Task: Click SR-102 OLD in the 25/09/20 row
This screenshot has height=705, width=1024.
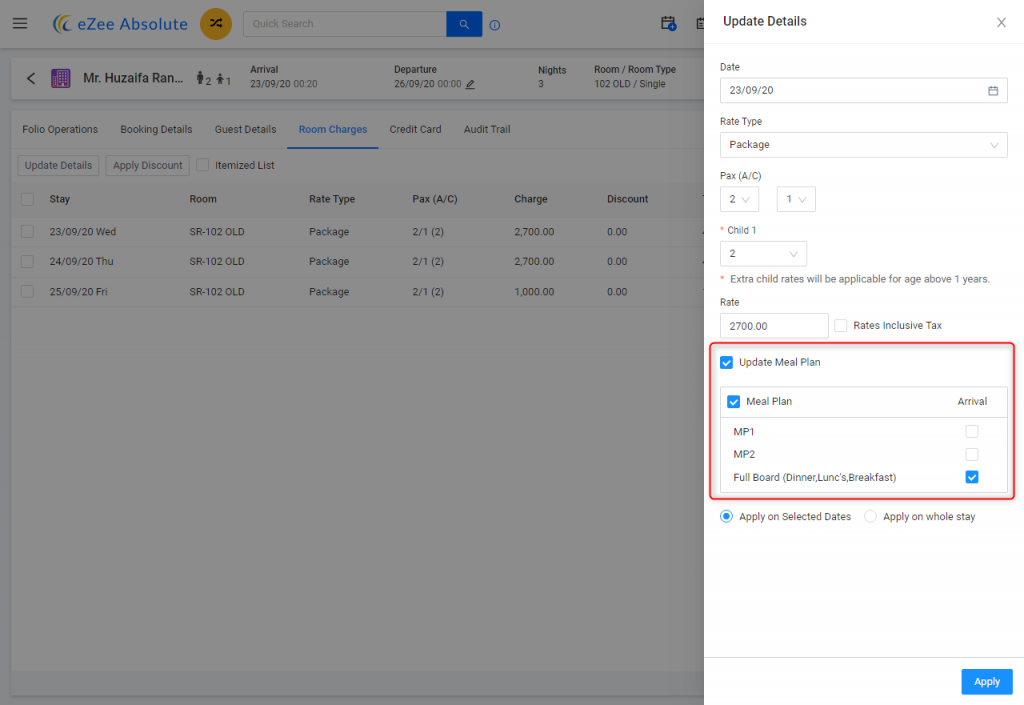Action: coord(217,292)
